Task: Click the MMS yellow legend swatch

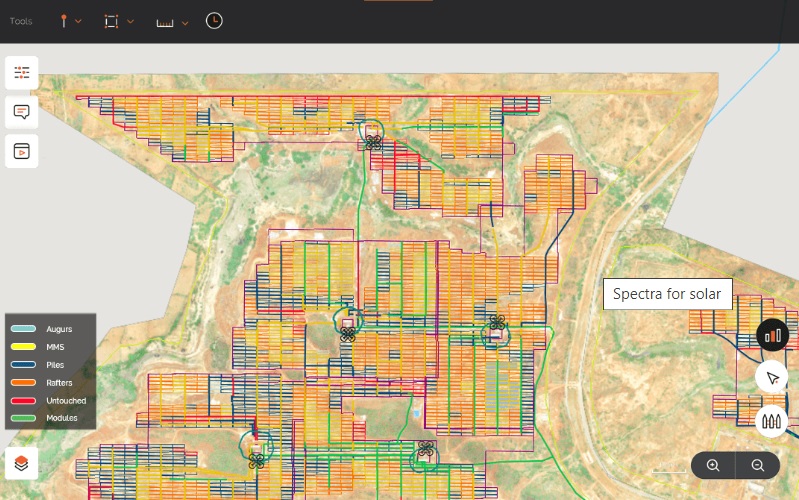Action: click(23, 347)
